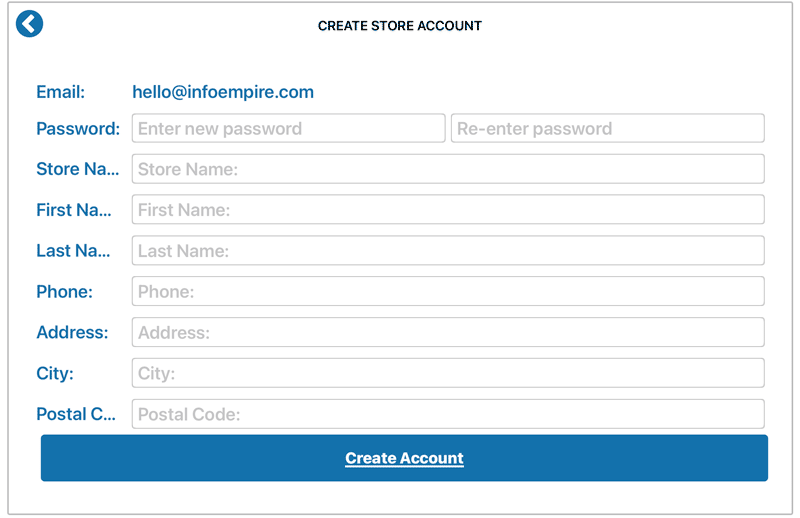Click into the First Name field
Image resolution: width=800 pixels, height=518 pixels.
click(448, 210)
